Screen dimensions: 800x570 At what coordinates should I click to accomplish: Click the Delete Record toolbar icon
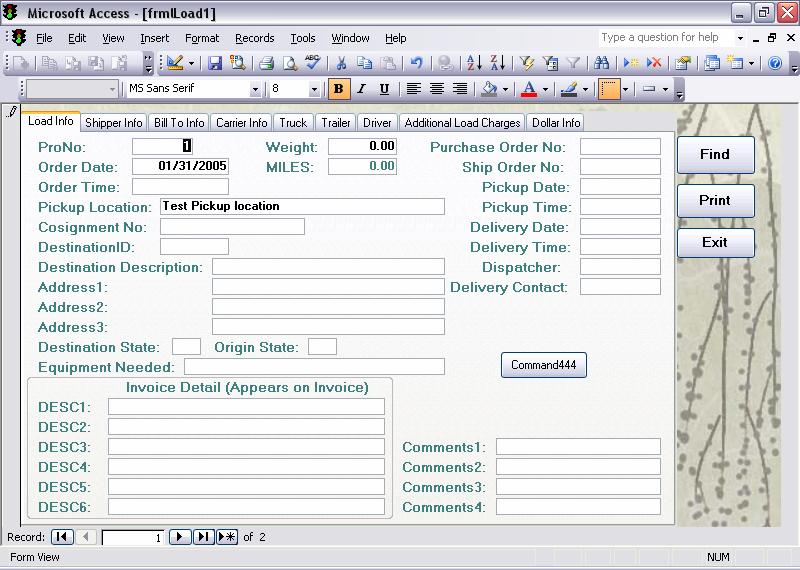coord(654,63)
